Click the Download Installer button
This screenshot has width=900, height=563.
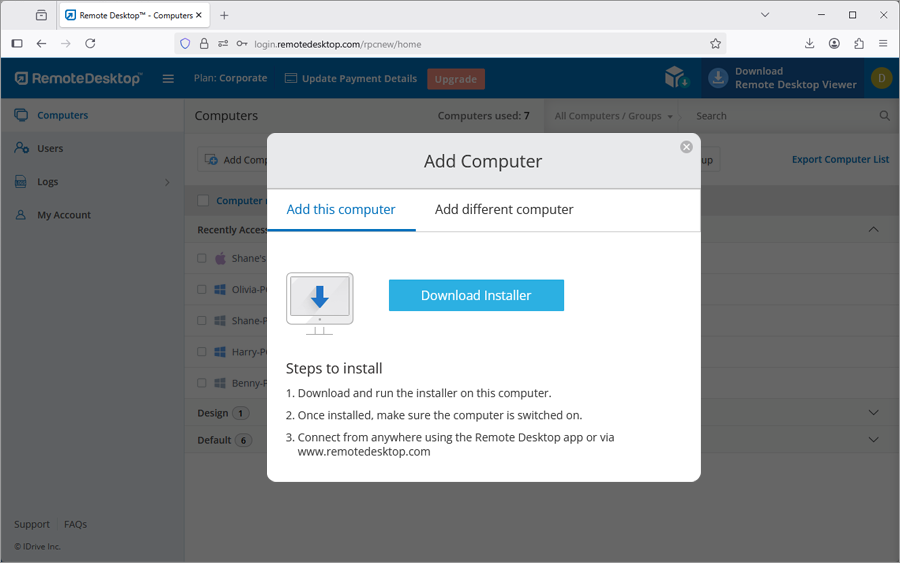[476, 295]
